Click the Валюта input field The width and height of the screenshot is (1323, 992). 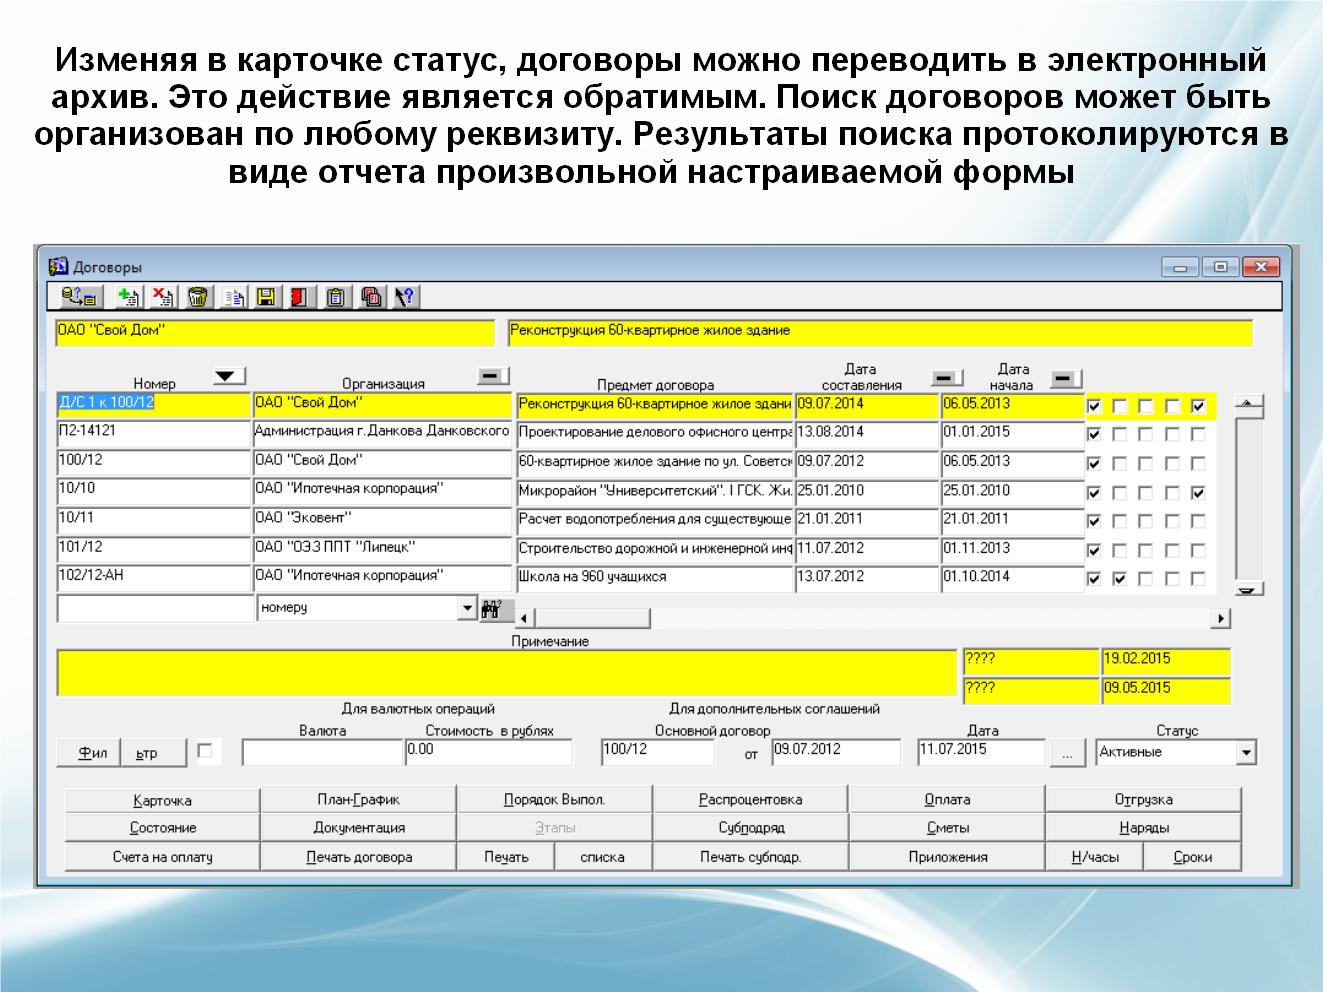[322, 752]
